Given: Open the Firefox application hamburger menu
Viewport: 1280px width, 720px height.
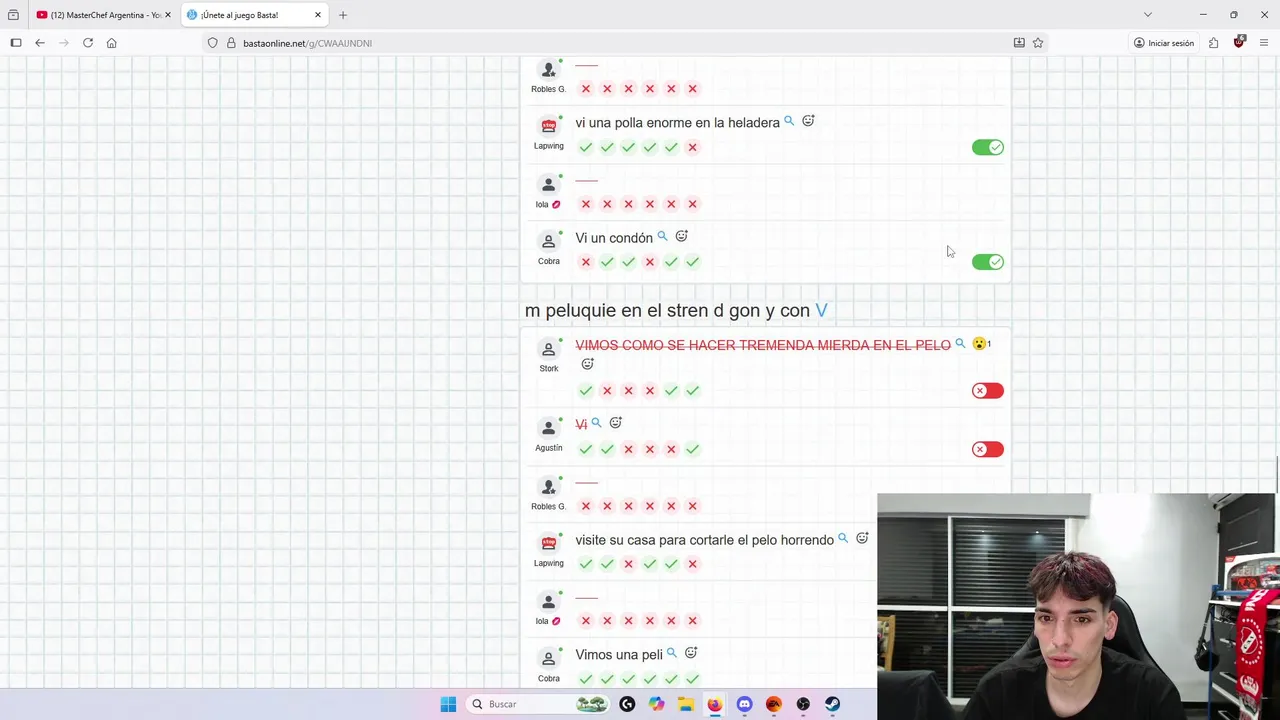Looking at the screenshot, I should pyautogui.click(x=1264, y=43).
